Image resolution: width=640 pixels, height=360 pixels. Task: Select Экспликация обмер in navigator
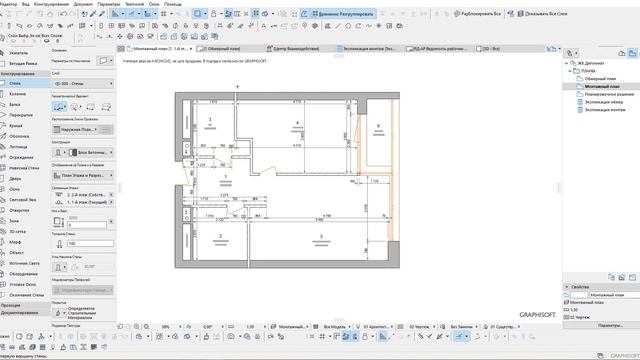604,102
